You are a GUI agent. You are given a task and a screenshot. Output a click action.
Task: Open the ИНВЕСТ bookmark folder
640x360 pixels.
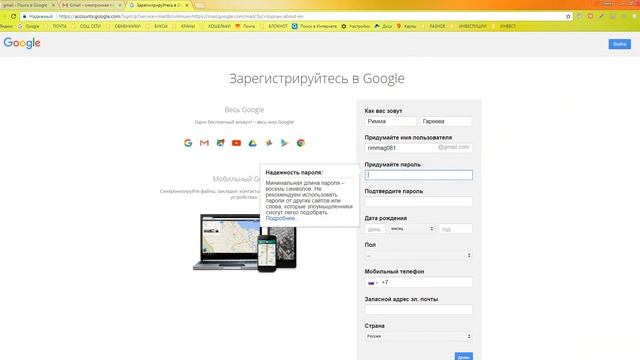tap(504, 26)
